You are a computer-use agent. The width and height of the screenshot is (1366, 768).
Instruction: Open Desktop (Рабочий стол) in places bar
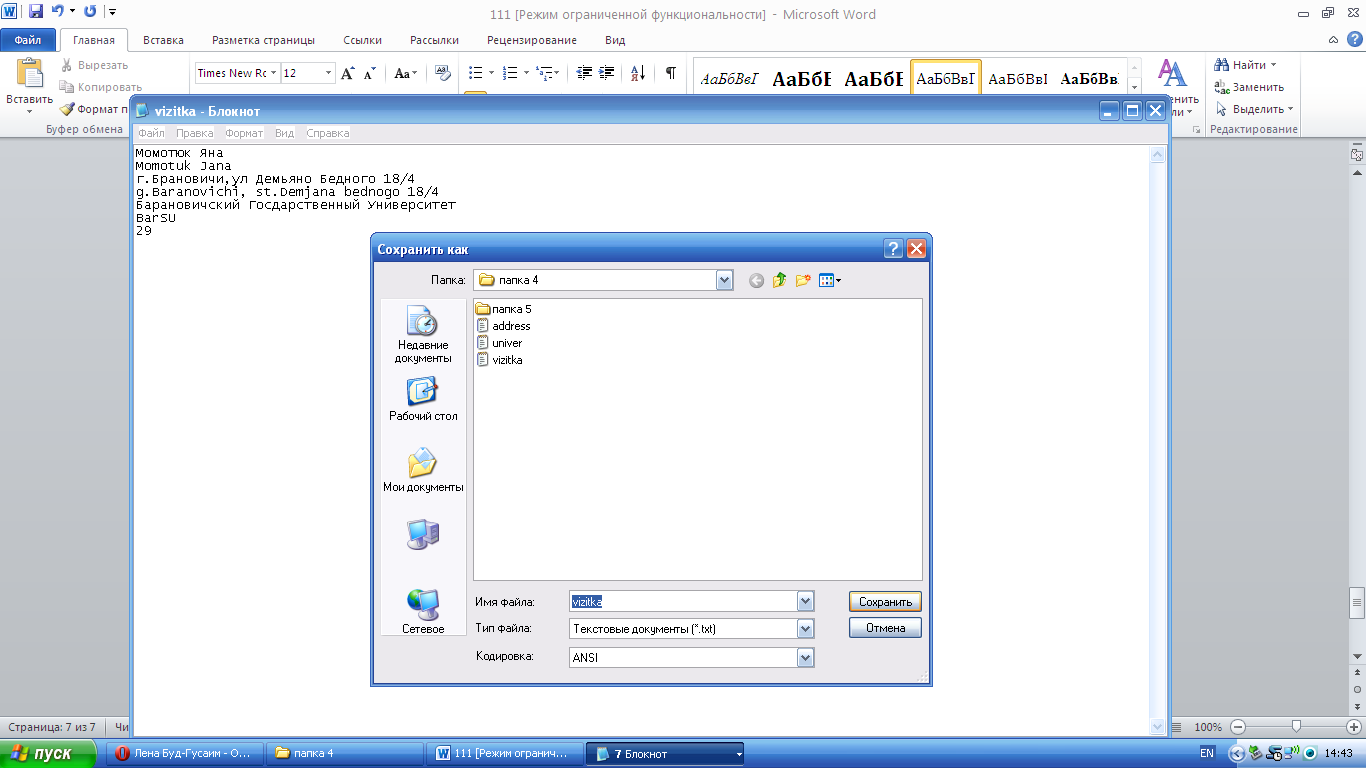pyautogui.click(x=423, y=399)
